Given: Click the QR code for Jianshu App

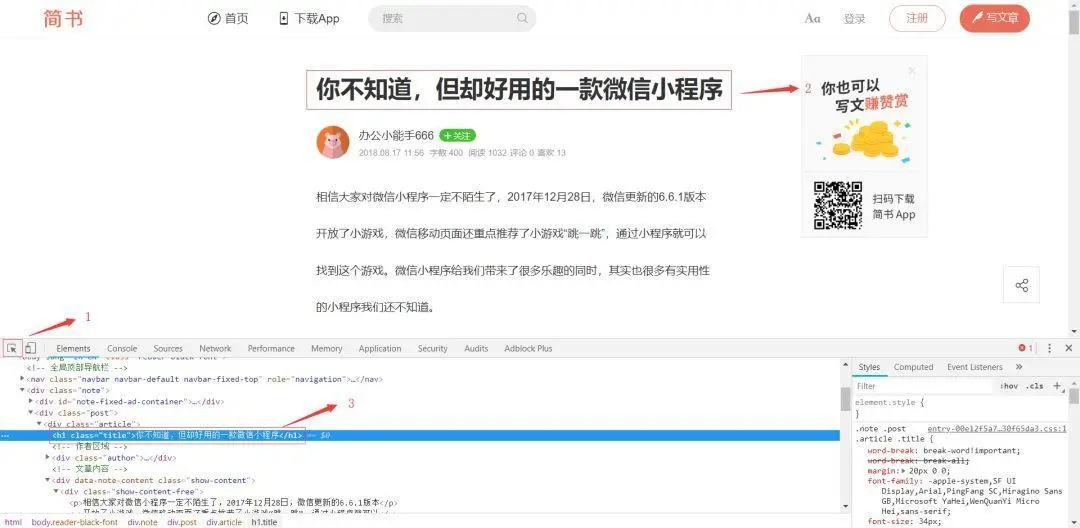Looking at the screenshot, I should click(x=838, y=205).
